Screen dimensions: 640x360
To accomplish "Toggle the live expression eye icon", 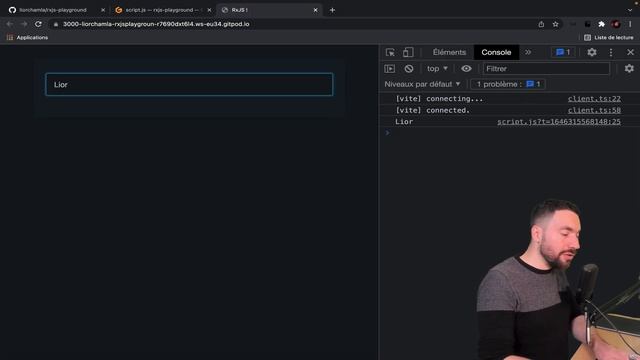I will [x=466, y=69].
